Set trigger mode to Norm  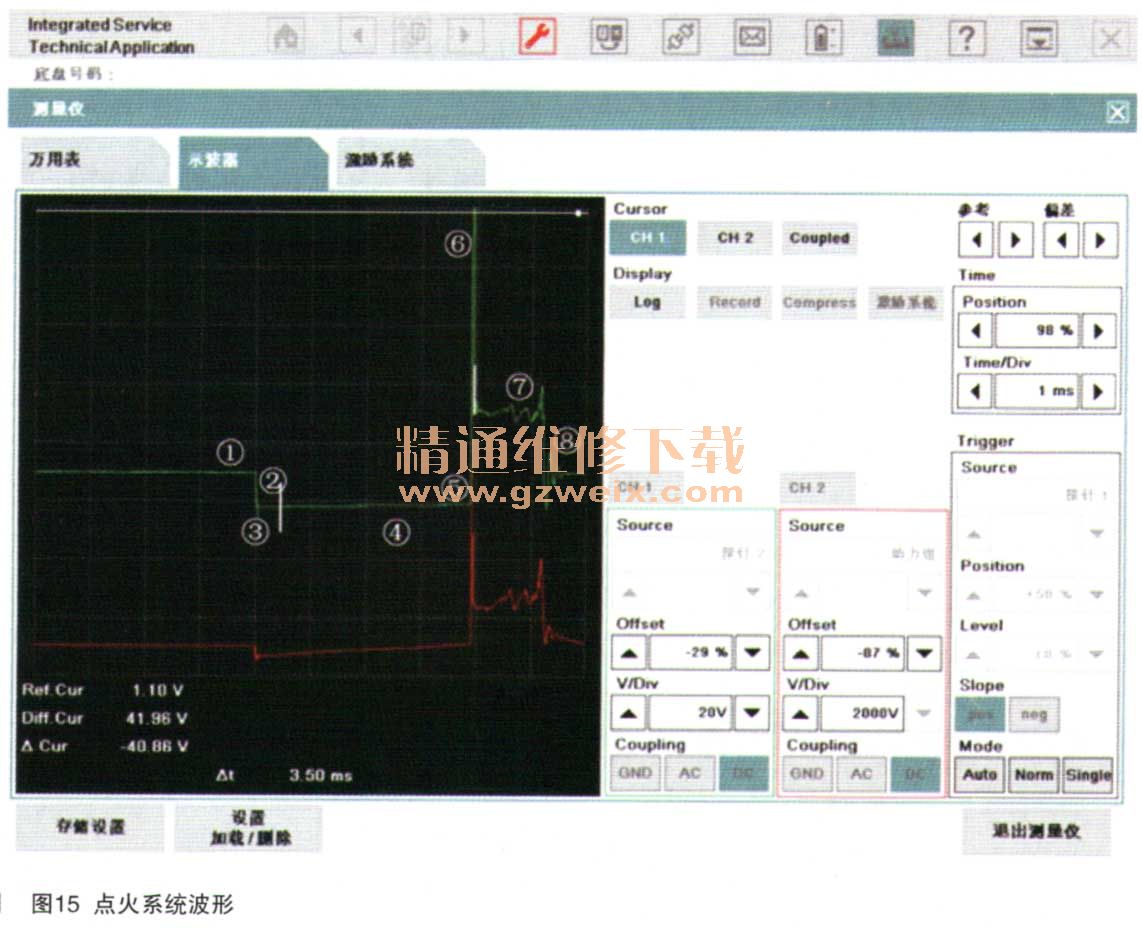pyautogui.click(x=1033, y=775)
